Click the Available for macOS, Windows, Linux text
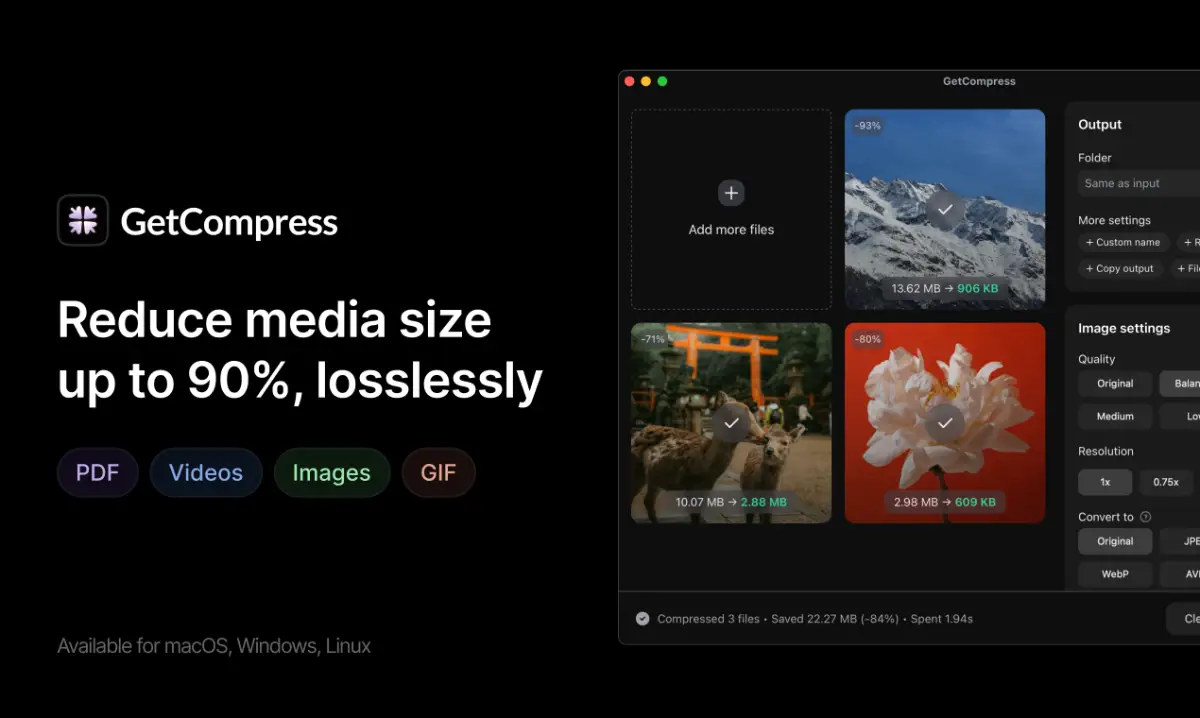1200x718 pixels. point(214,646)
